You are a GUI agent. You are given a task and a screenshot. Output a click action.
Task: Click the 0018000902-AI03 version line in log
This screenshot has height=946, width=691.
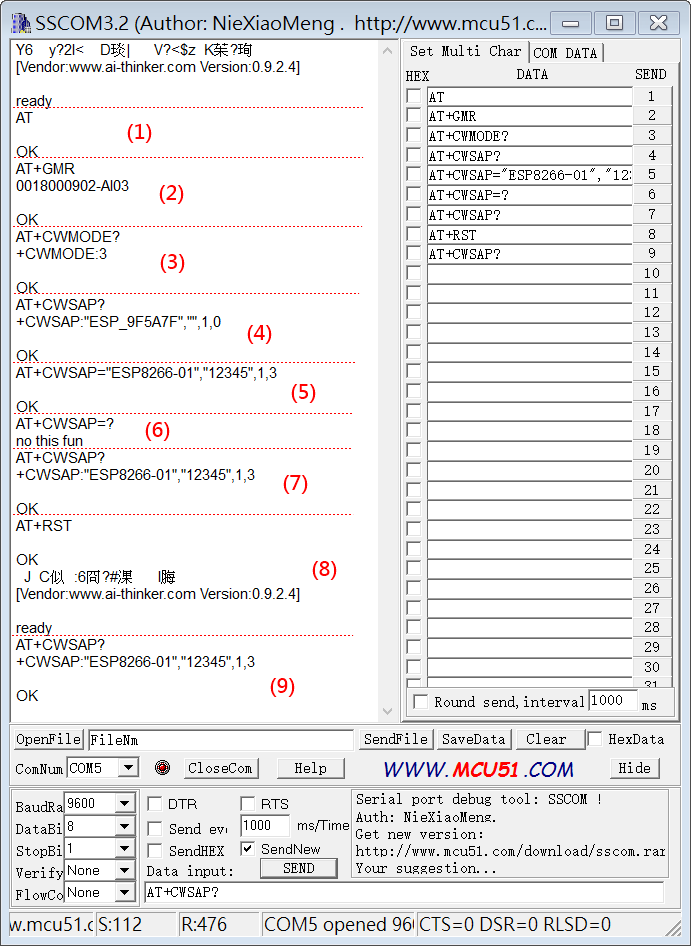coord(72,186)
